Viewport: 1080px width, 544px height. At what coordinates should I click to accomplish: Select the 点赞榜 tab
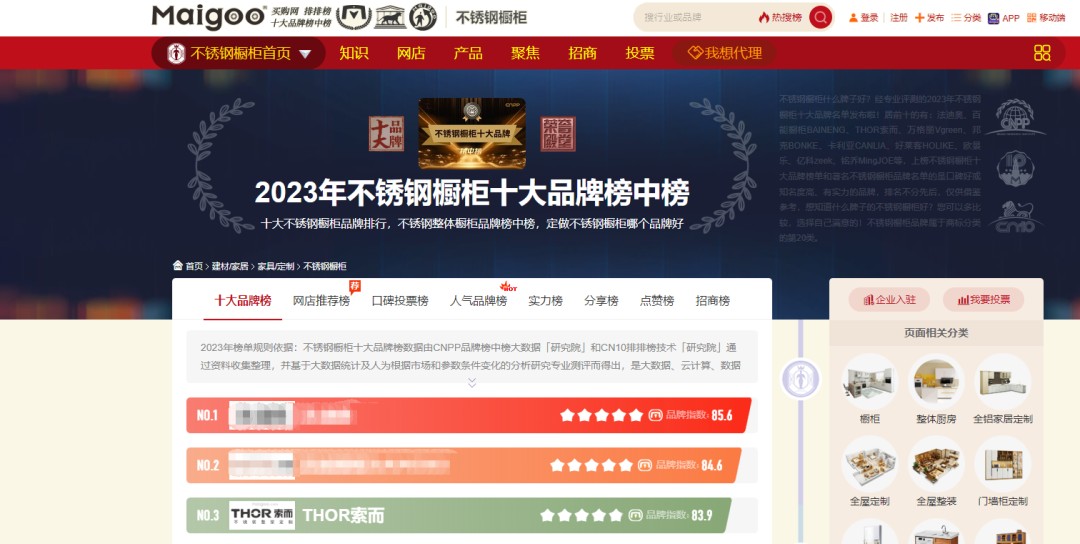[657, 301]
